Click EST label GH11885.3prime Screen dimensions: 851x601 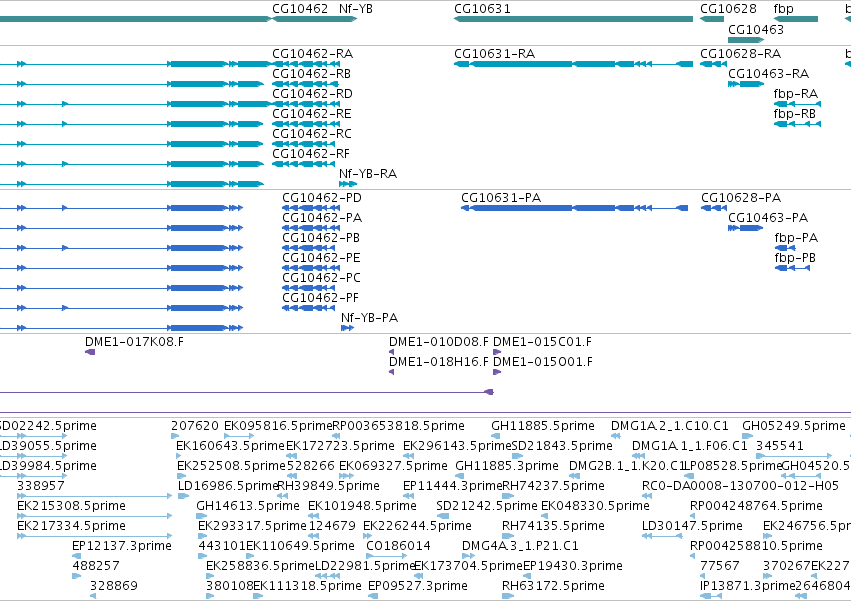coord(507,466)
